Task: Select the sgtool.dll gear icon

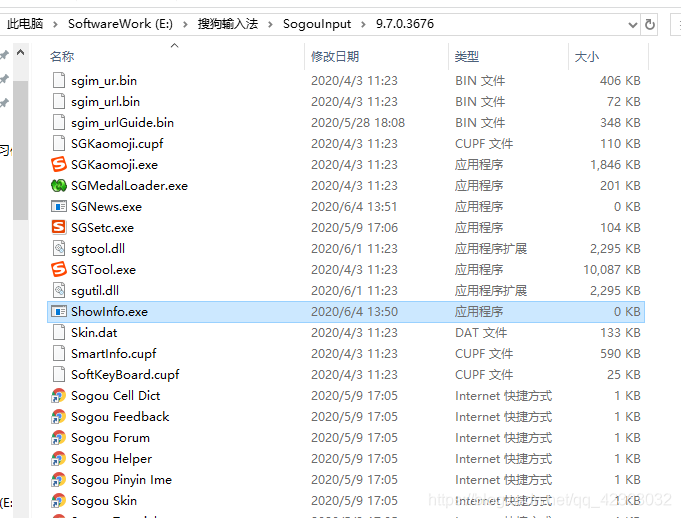Action: coord(59,248)
